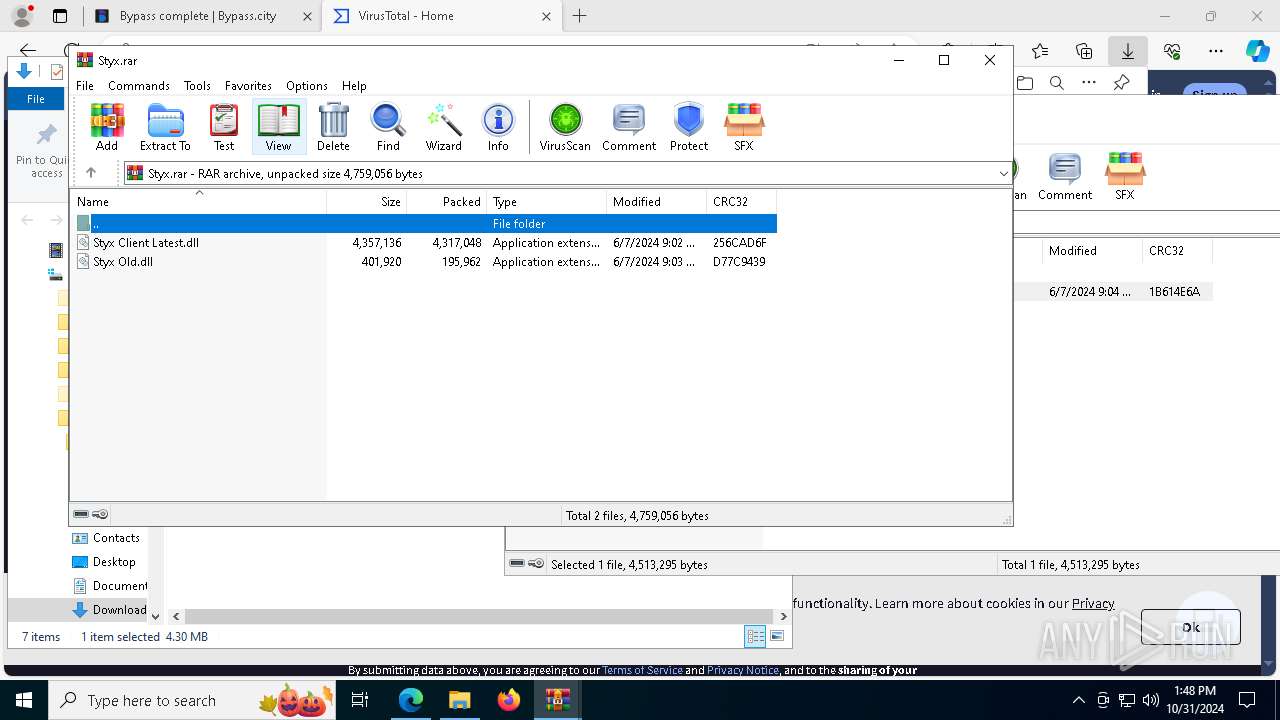Click the WinRAR taskbar icon

point(558,700)
